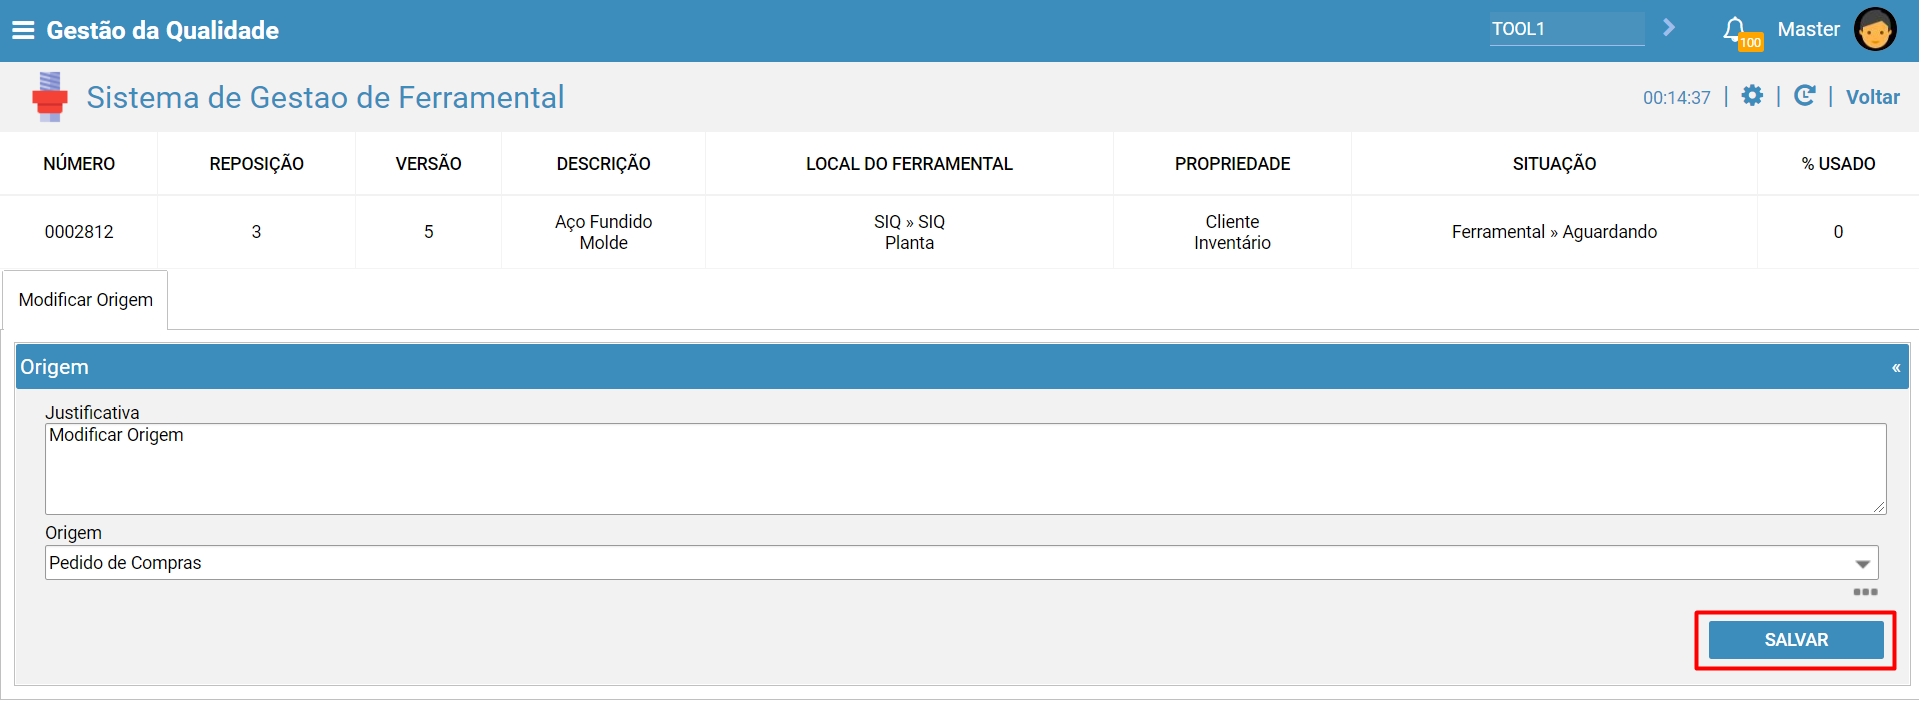1919x702 pixels.
Task: Click the SALVAR button
Action: [1795, 640]
